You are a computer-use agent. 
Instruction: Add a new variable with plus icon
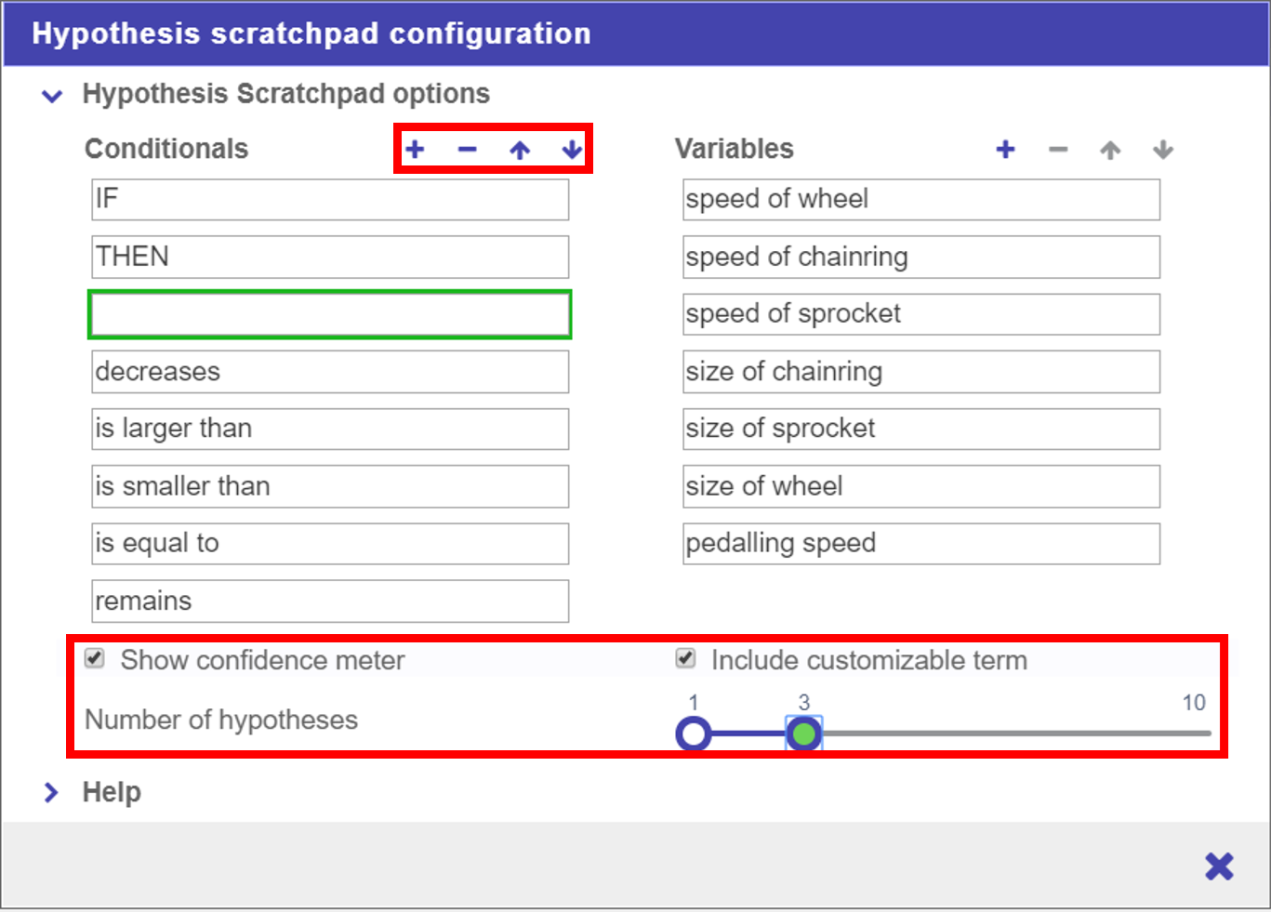coord(1006,150)
